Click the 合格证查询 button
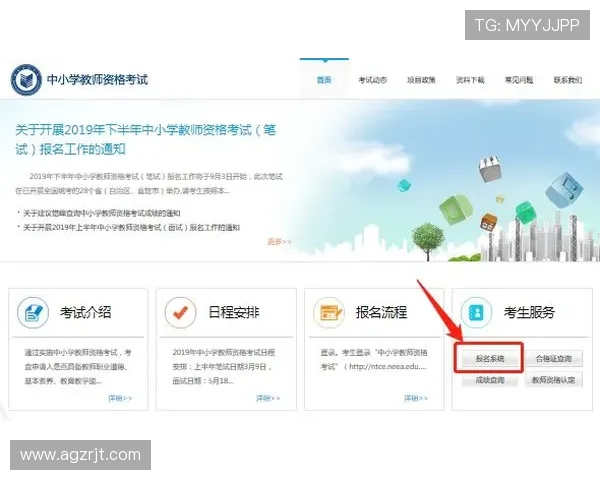This screenshot has width=600, height=480. click(x=554, y=359)
